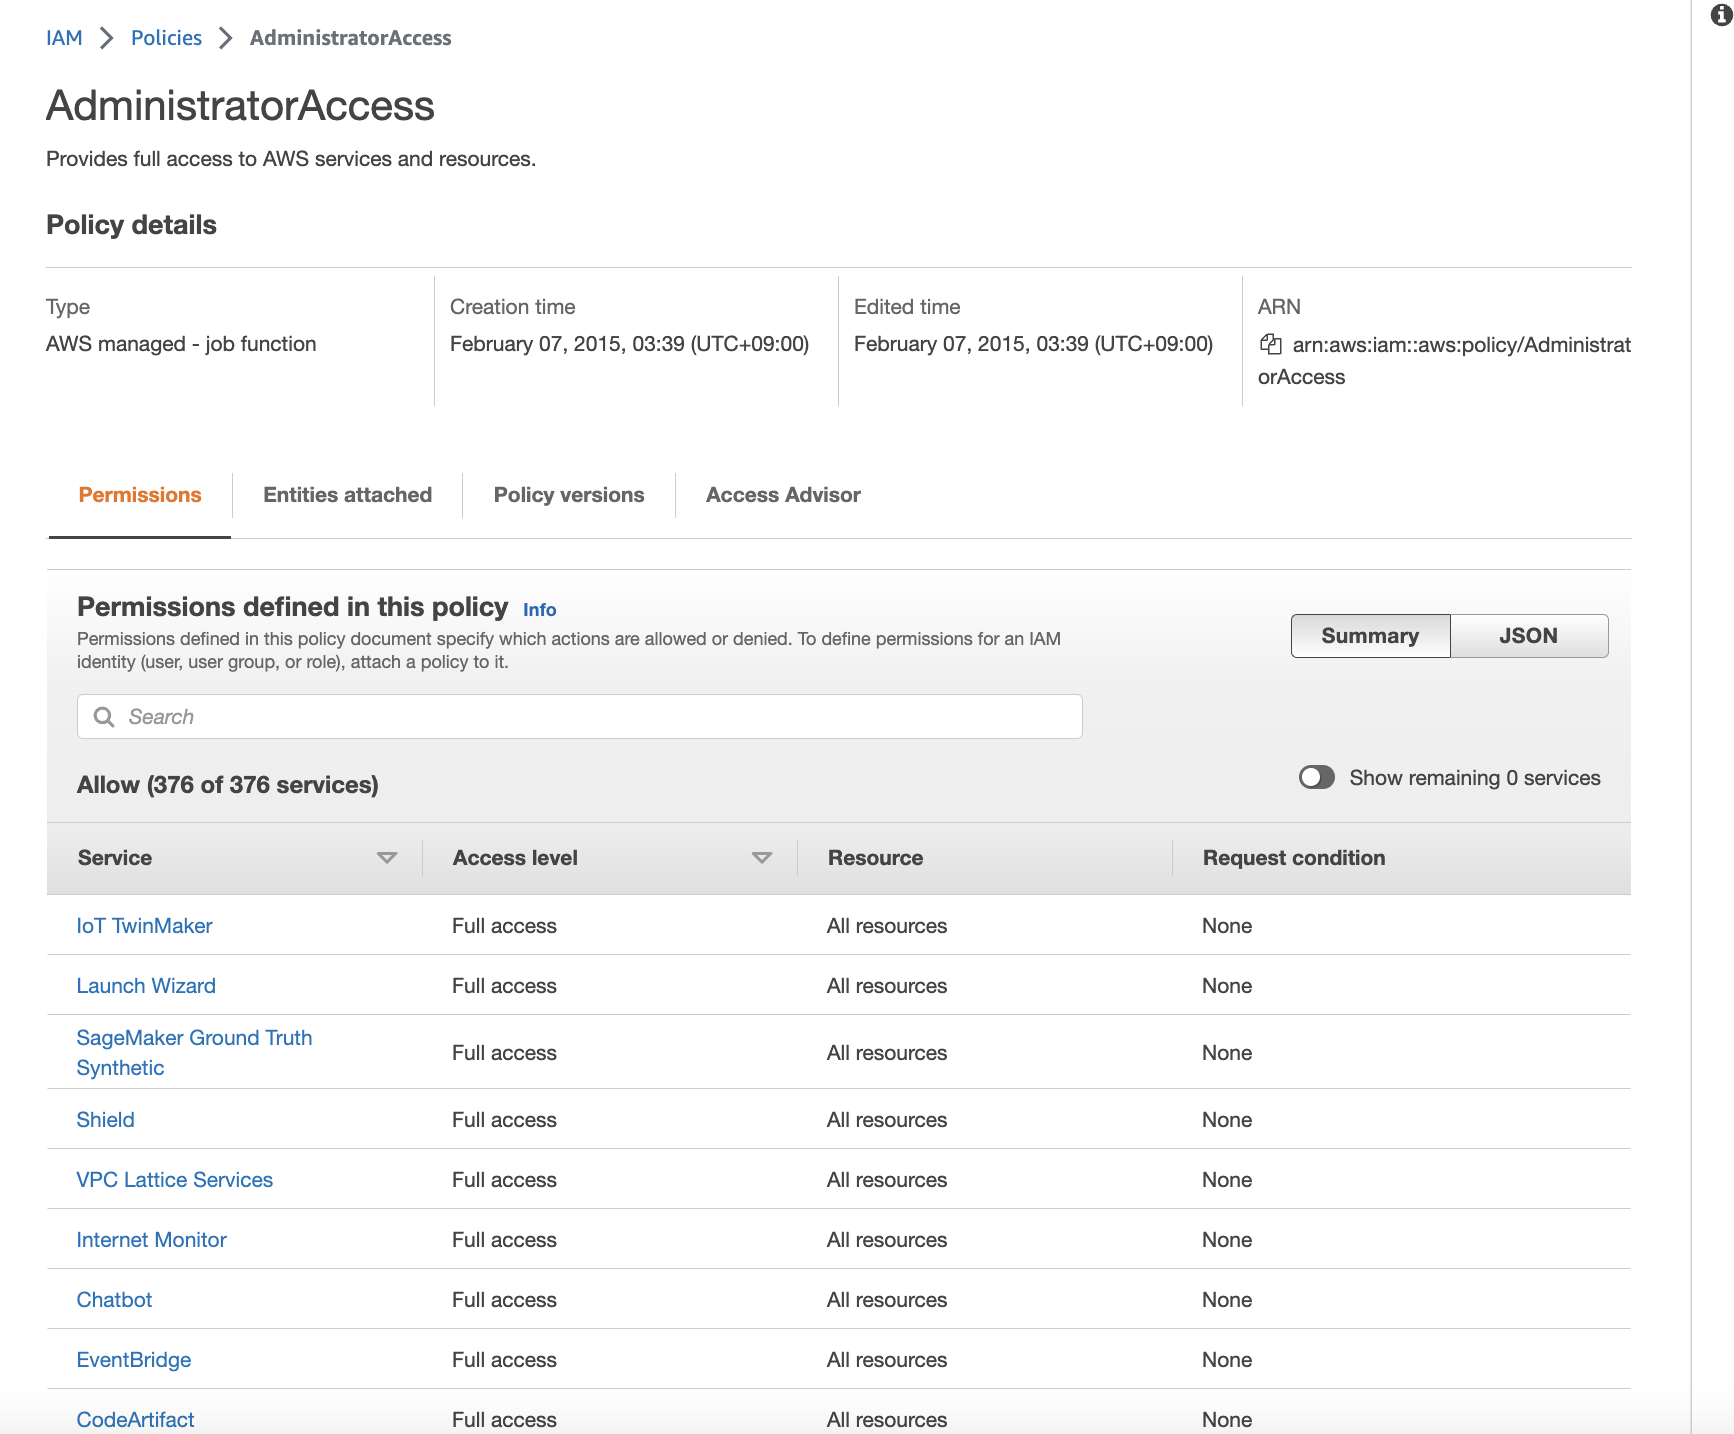Click 'All resources' in the Launch Wizard row

coord(887,986)
